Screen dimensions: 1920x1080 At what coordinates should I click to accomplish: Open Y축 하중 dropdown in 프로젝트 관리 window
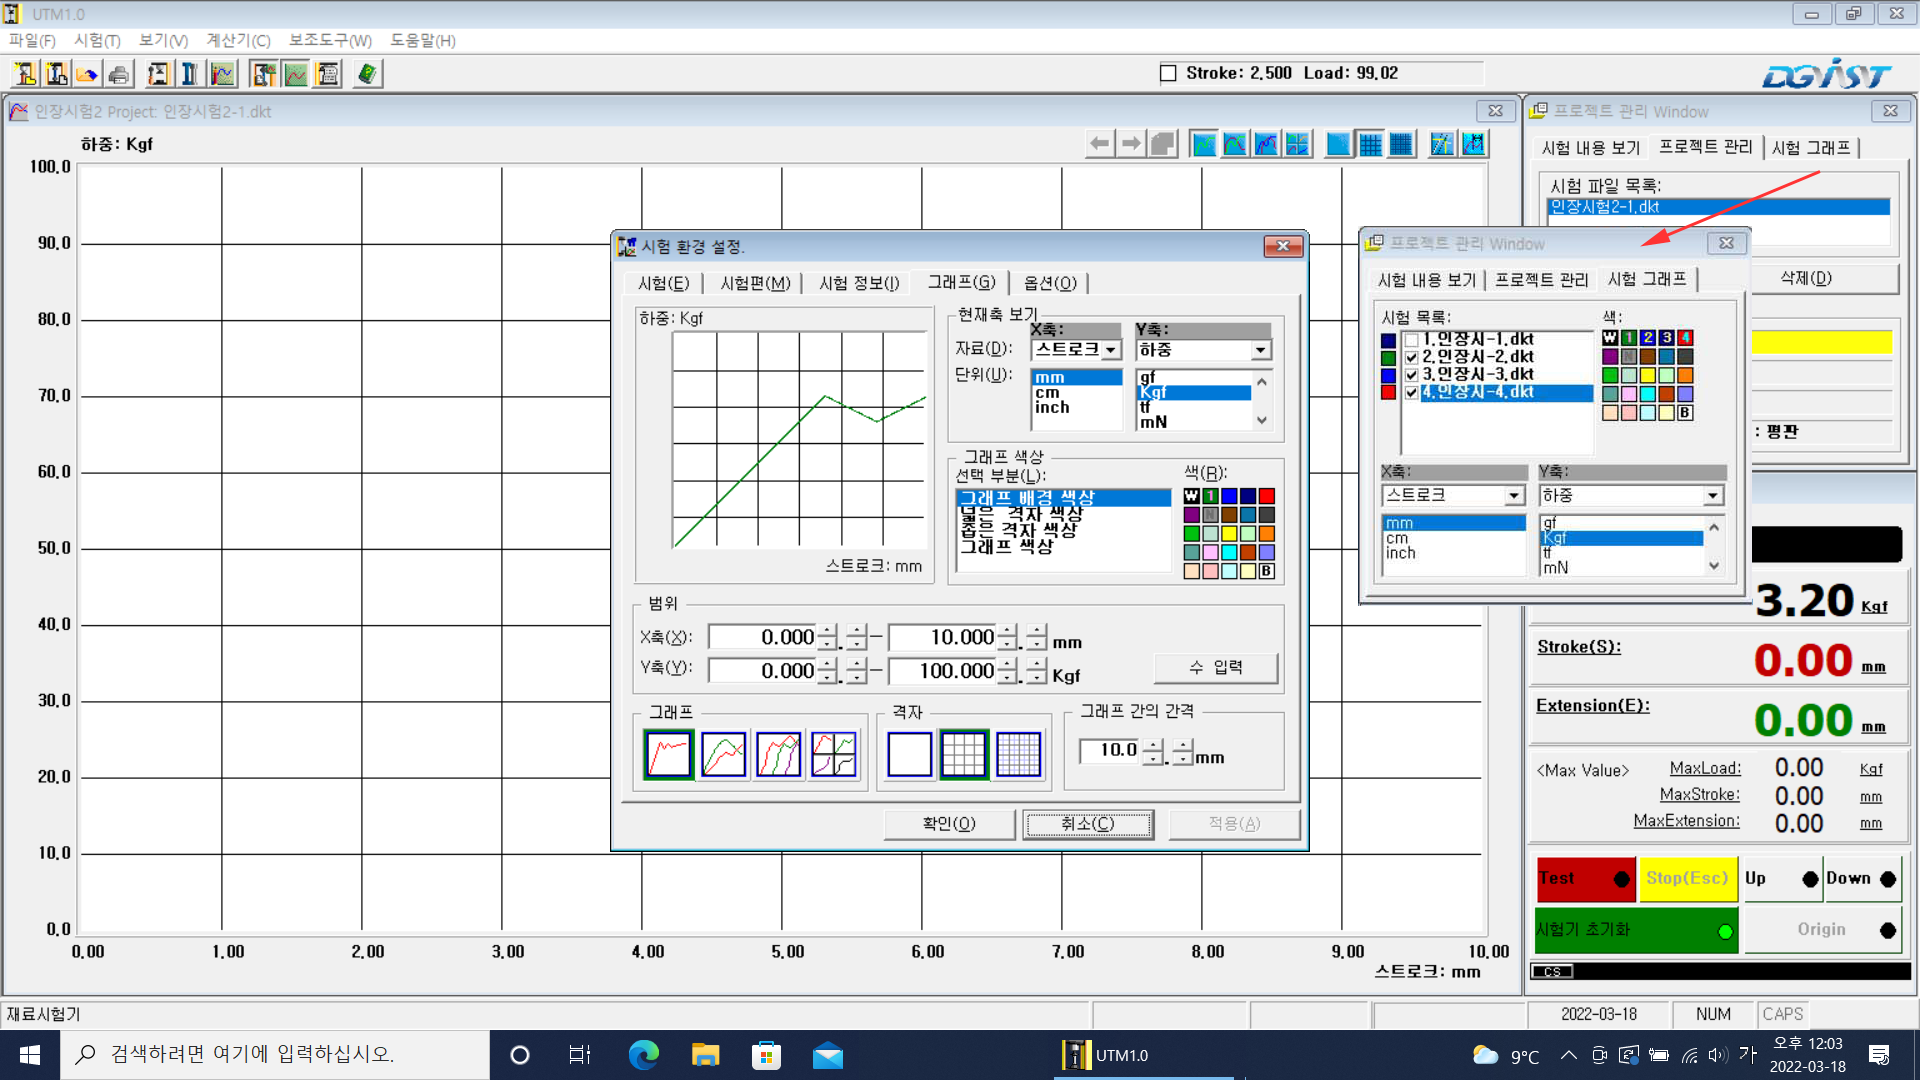(1713, 496)
